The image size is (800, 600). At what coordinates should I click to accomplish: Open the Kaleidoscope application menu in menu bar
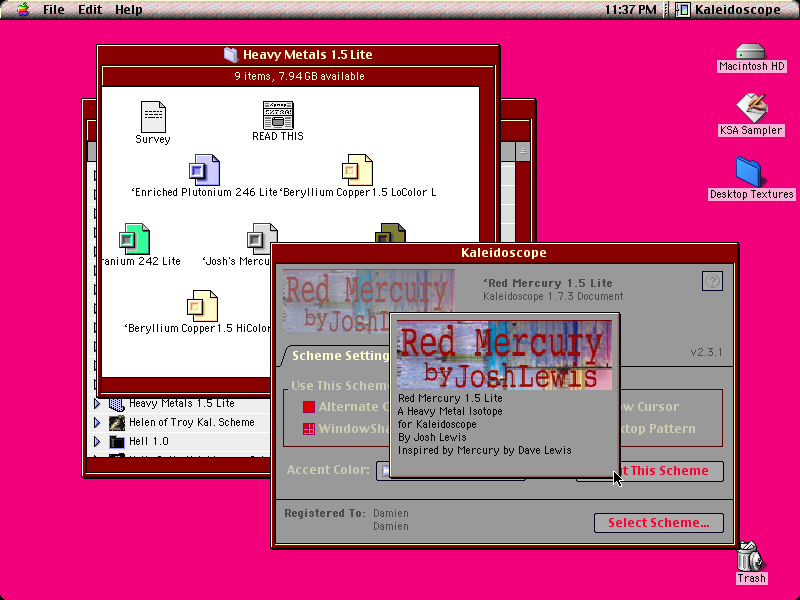729,9
